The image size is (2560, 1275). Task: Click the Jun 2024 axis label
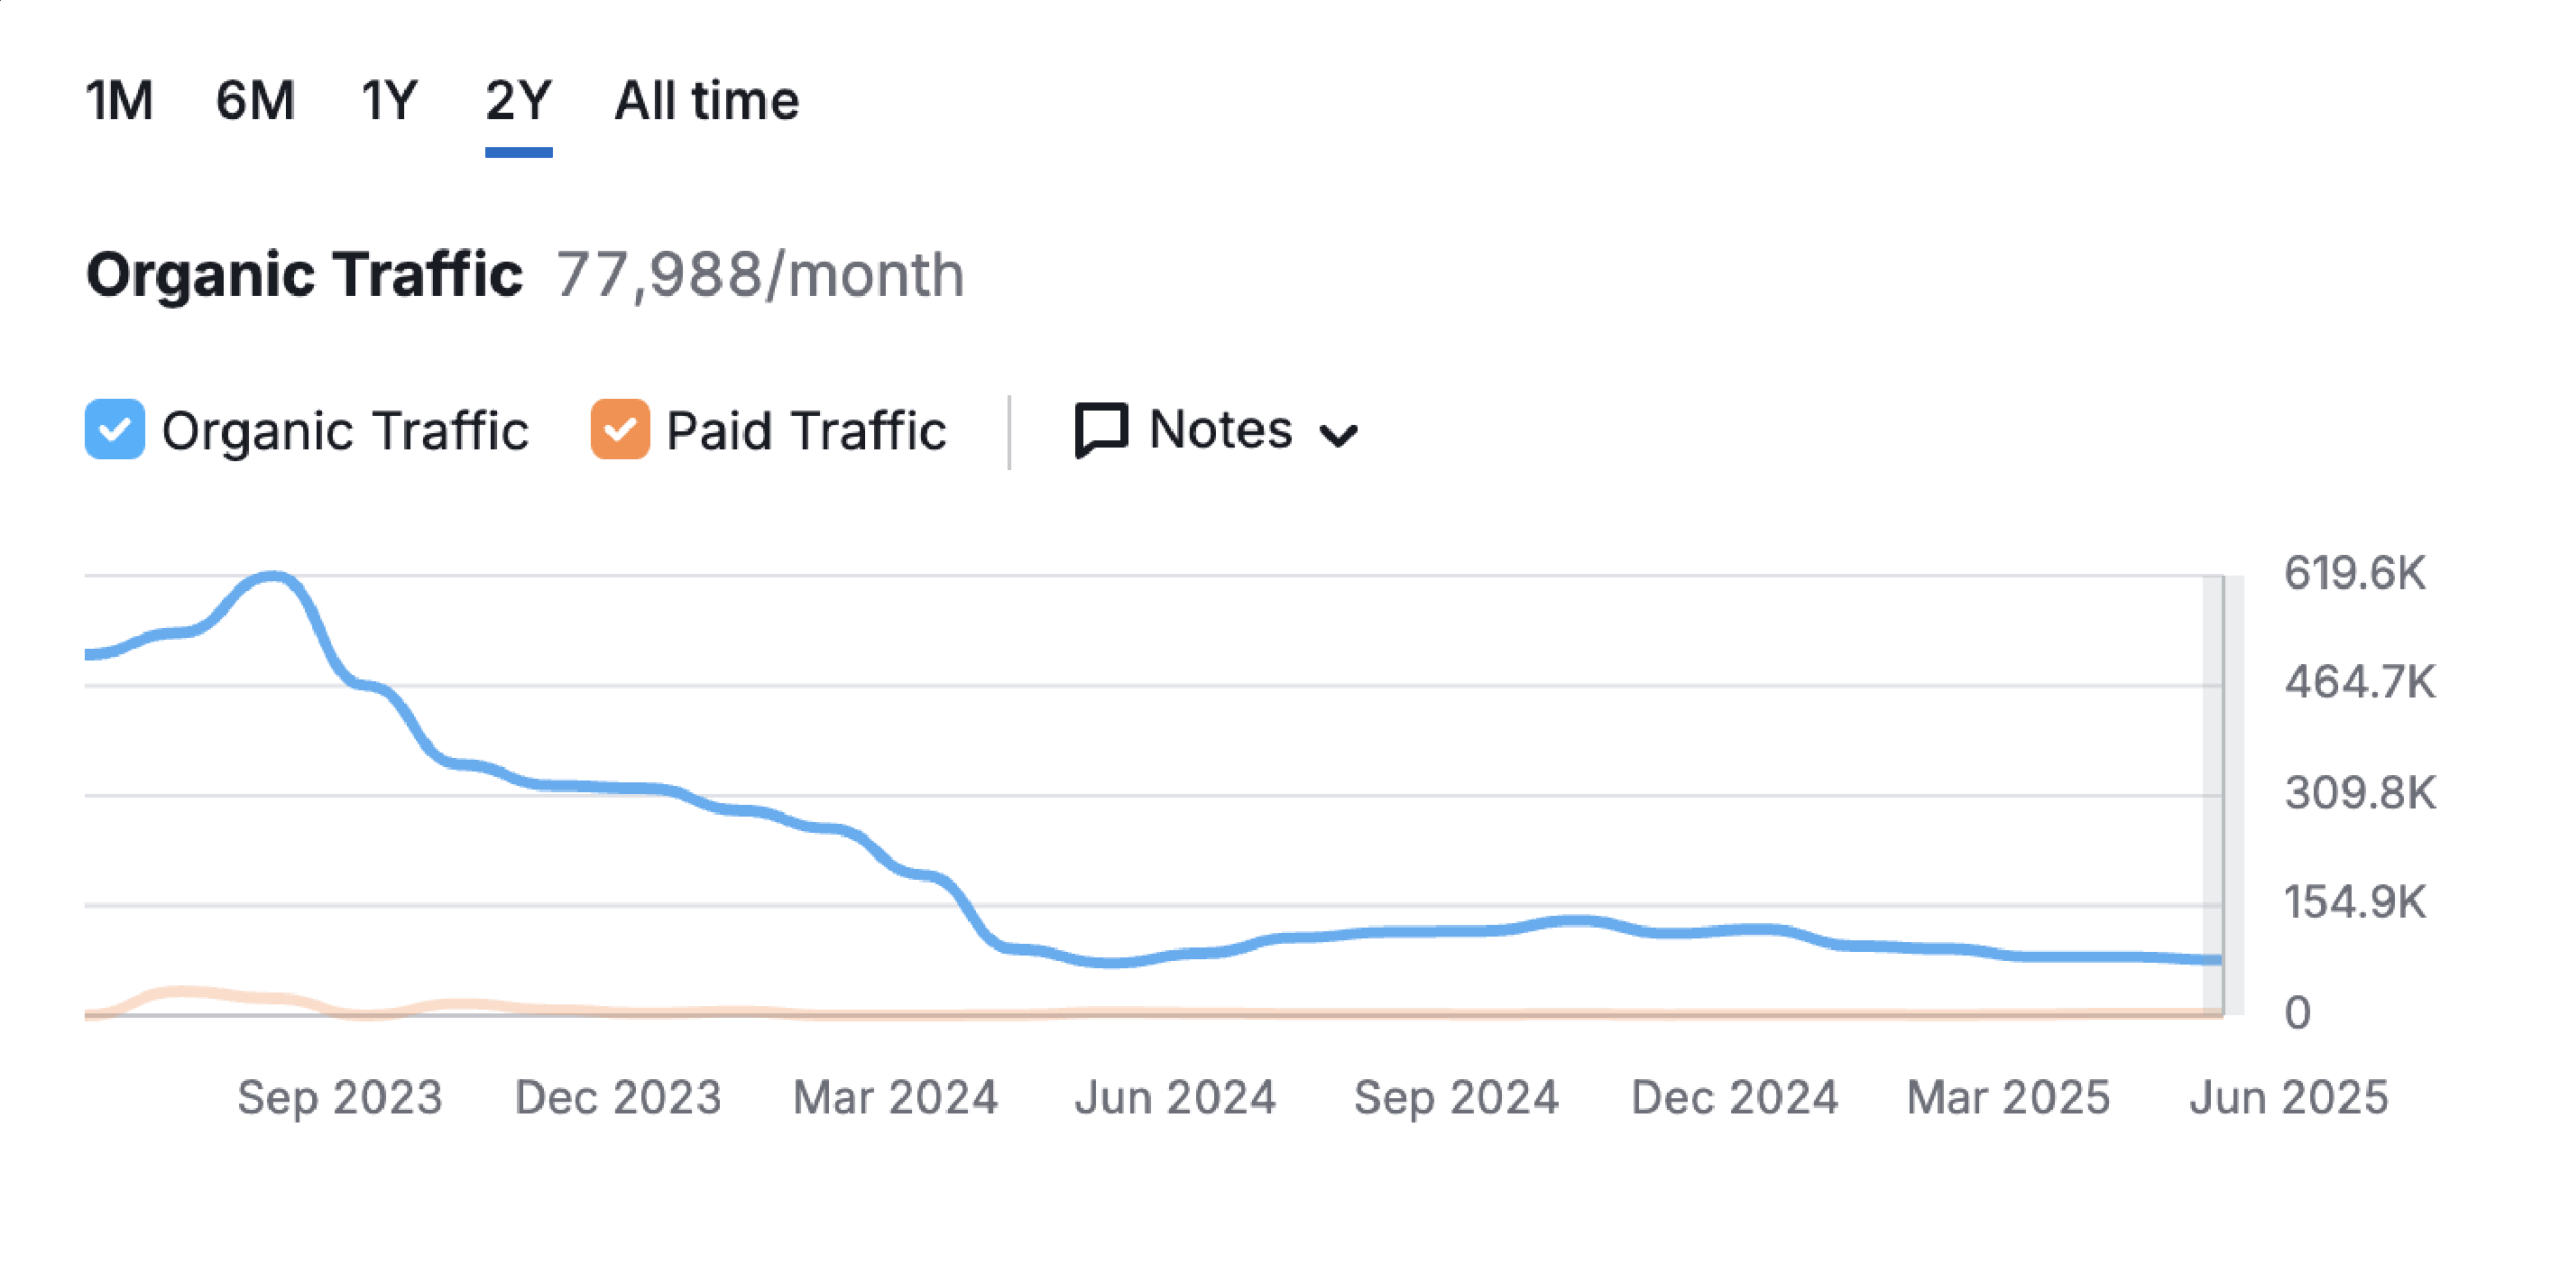1175,1097
